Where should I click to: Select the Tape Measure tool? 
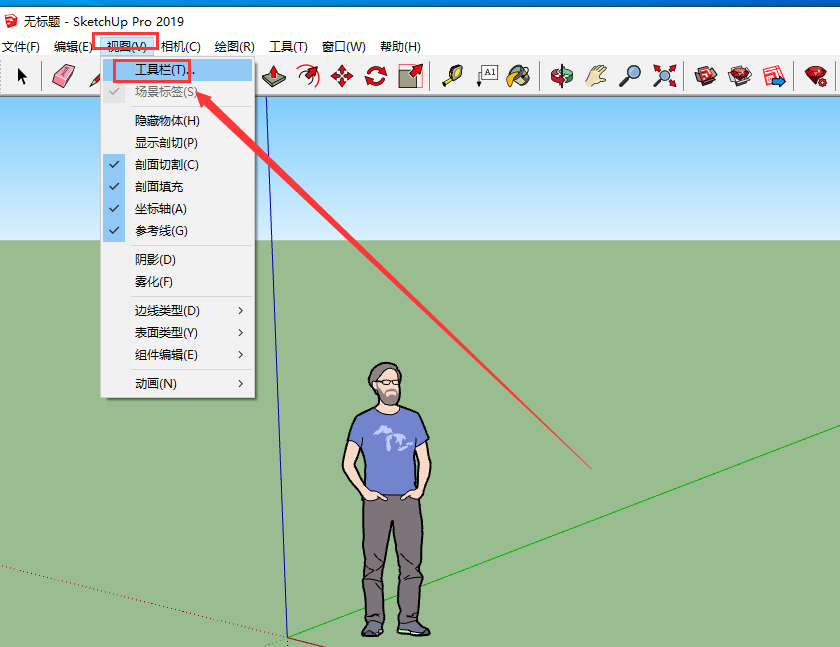(x=452, y=76)
